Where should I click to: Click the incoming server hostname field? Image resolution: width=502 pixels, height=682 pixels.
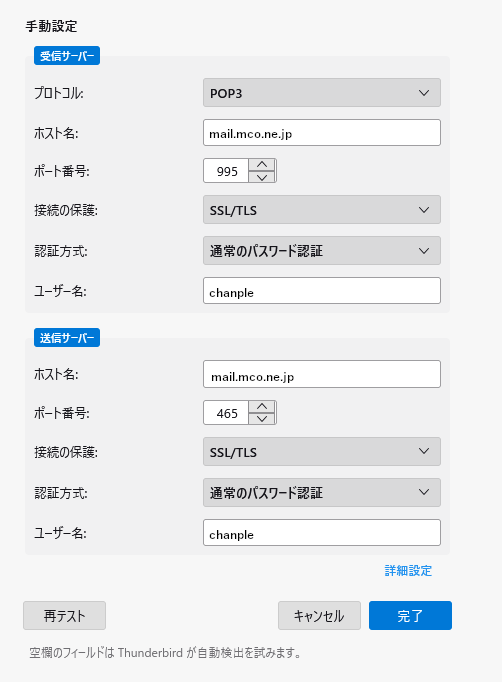[x=322, y=133]
